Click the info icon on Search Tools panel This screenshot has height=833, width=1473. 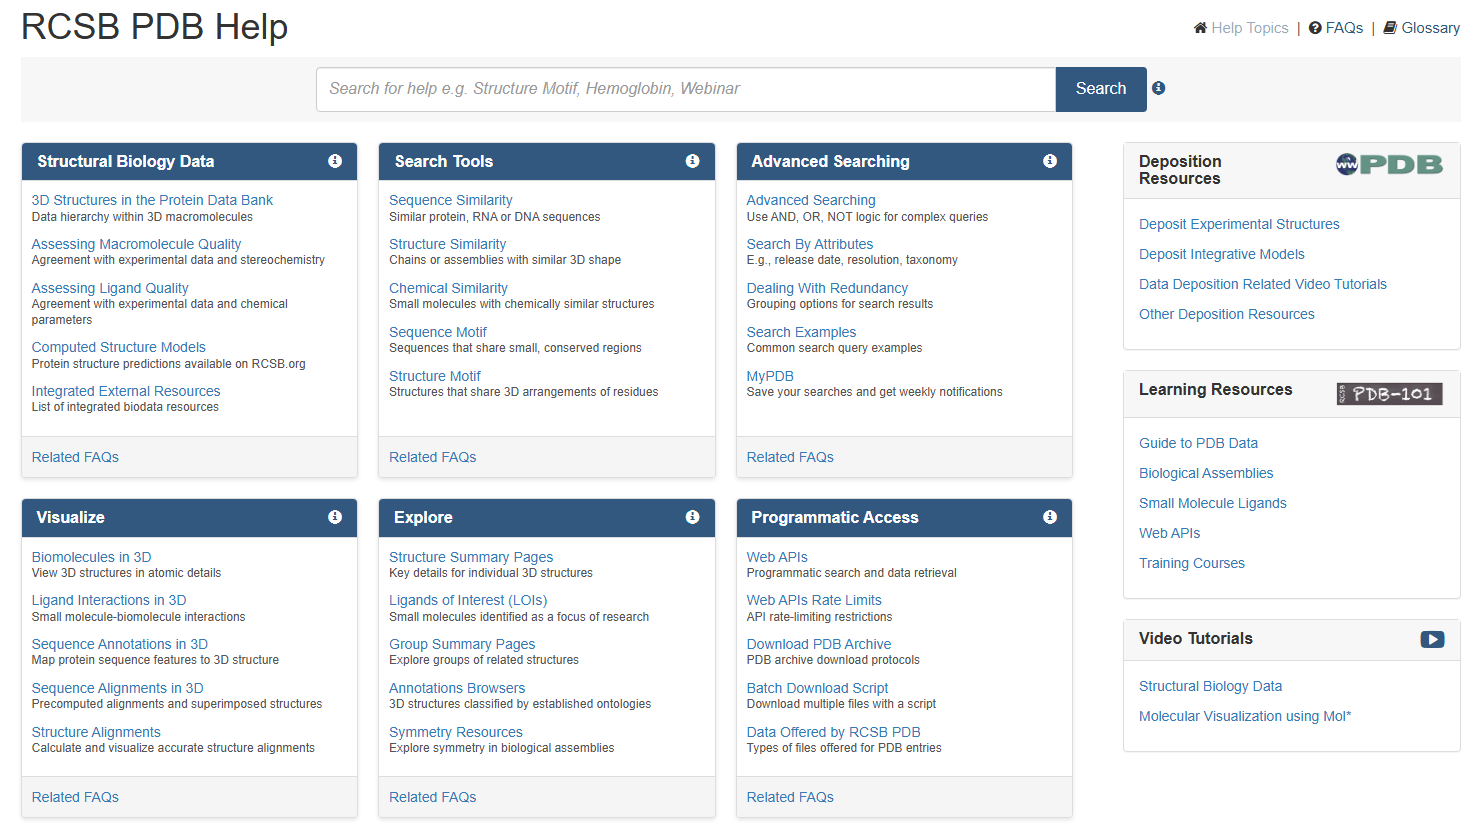coord(692,160)
